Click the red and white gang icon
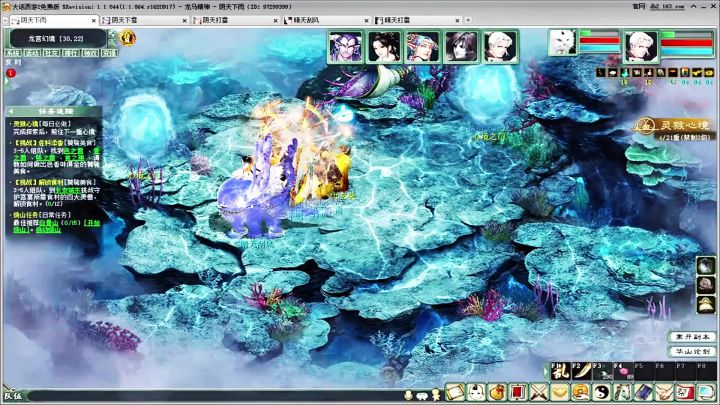Viewport: 720px width, 405px height. click(x=685, y=393)
